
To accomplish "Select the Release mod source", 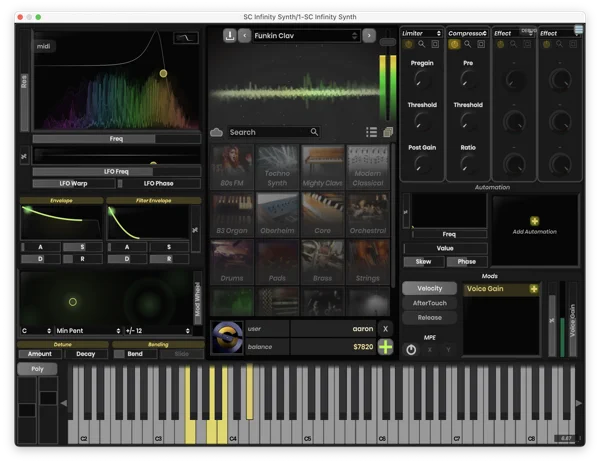I will tap(429, 318).
